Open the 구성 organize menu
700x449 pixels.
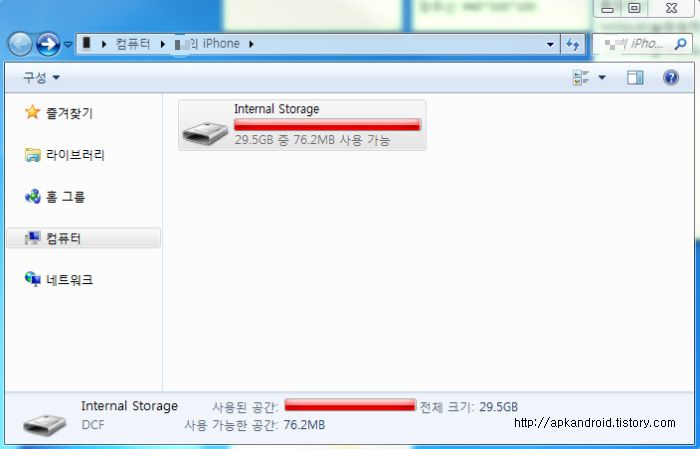click(x=41, y=78)
